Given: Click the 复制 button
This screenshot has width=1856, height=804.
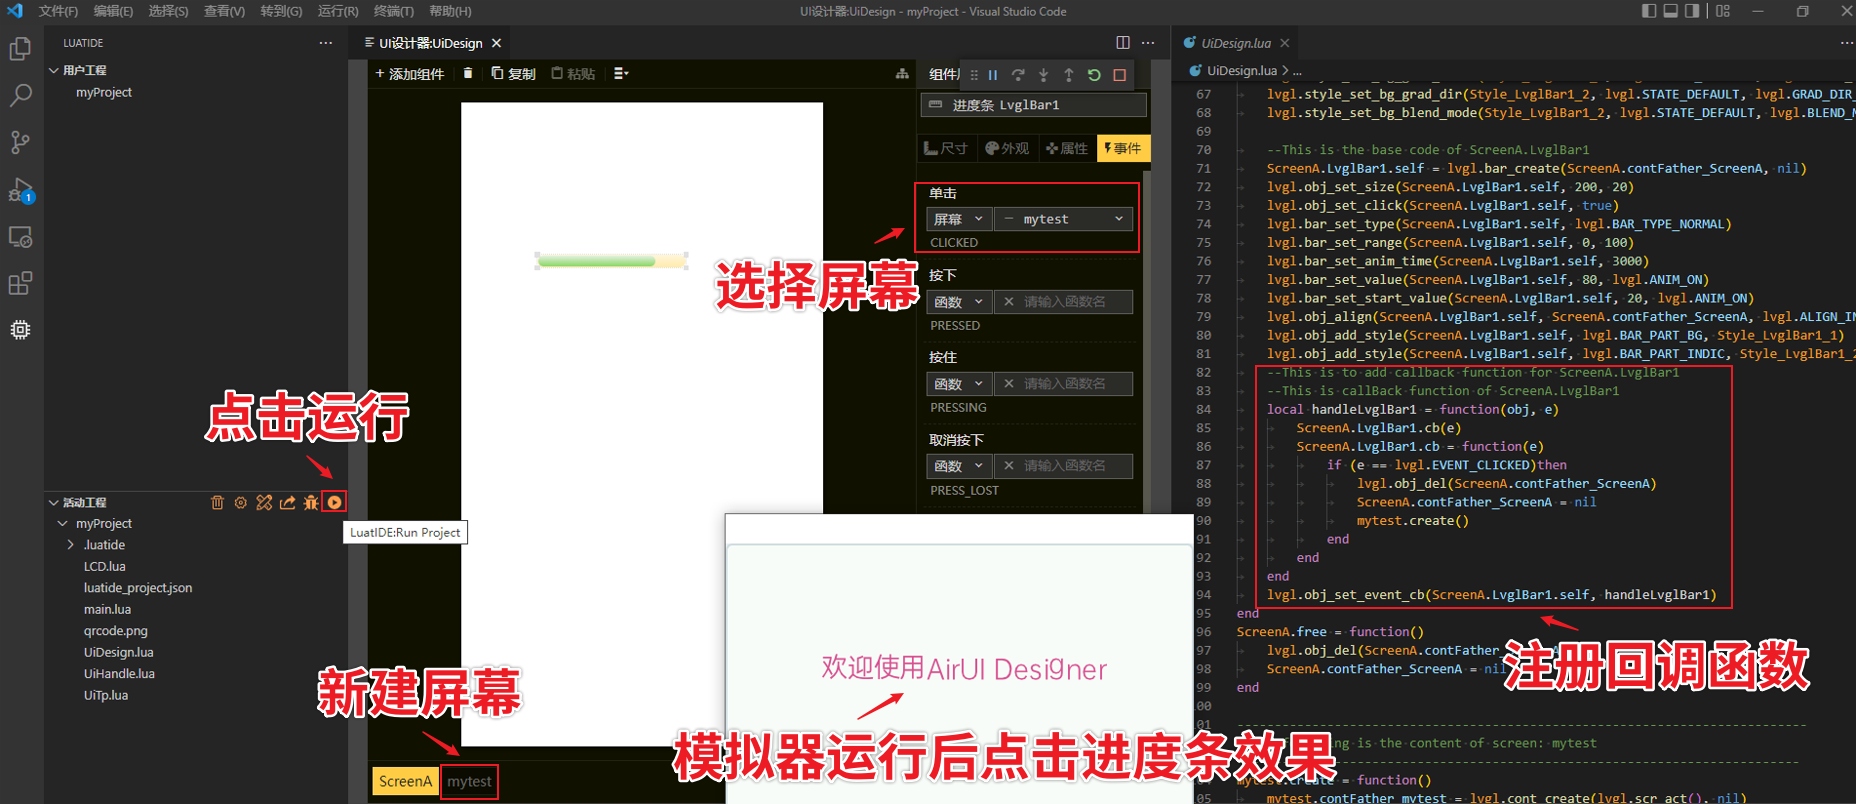Looking at the screenshot, I should 514,74.
